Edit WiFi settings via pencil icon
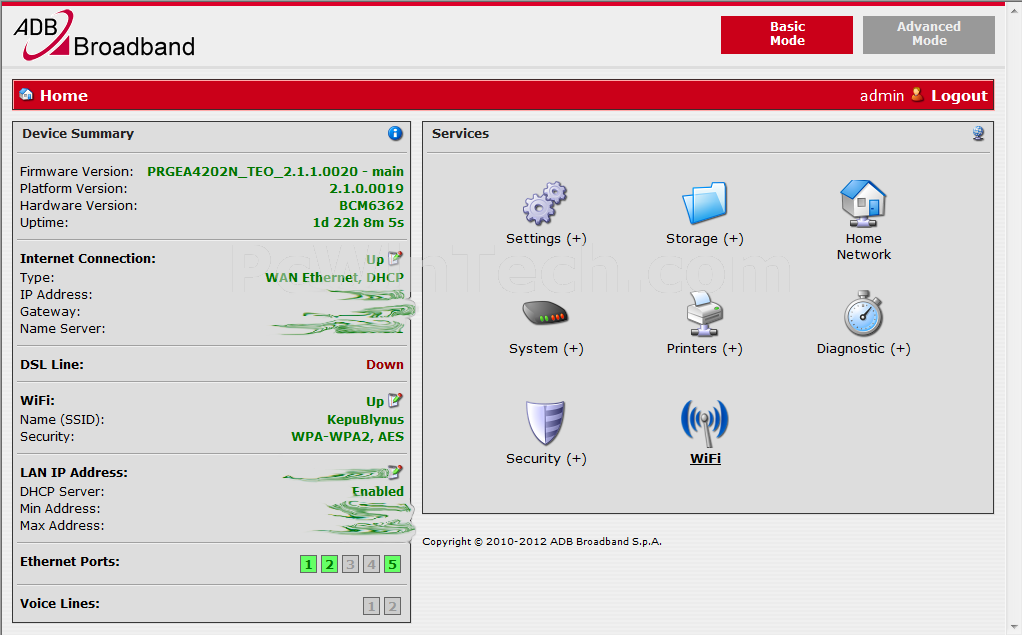The width and height of the screenshot is (1022, 635). tap(396, 400)
